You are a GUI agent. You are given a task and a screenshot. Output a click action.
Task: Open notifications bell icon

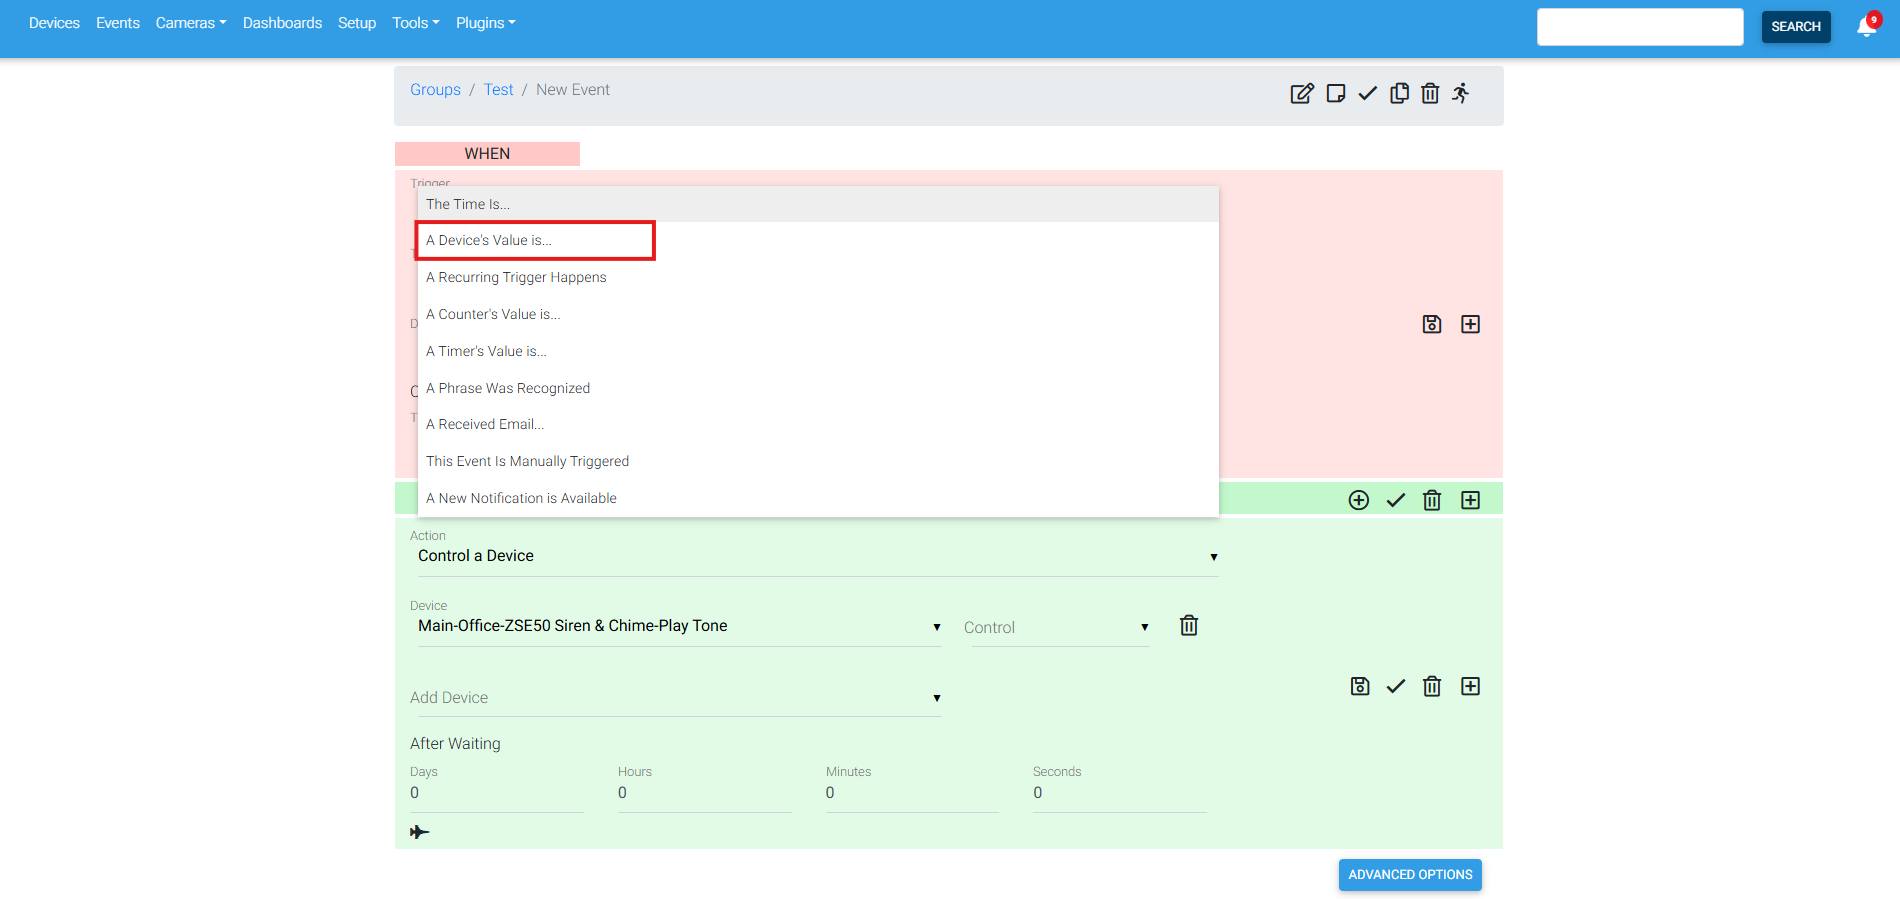tap(1866, 27)
